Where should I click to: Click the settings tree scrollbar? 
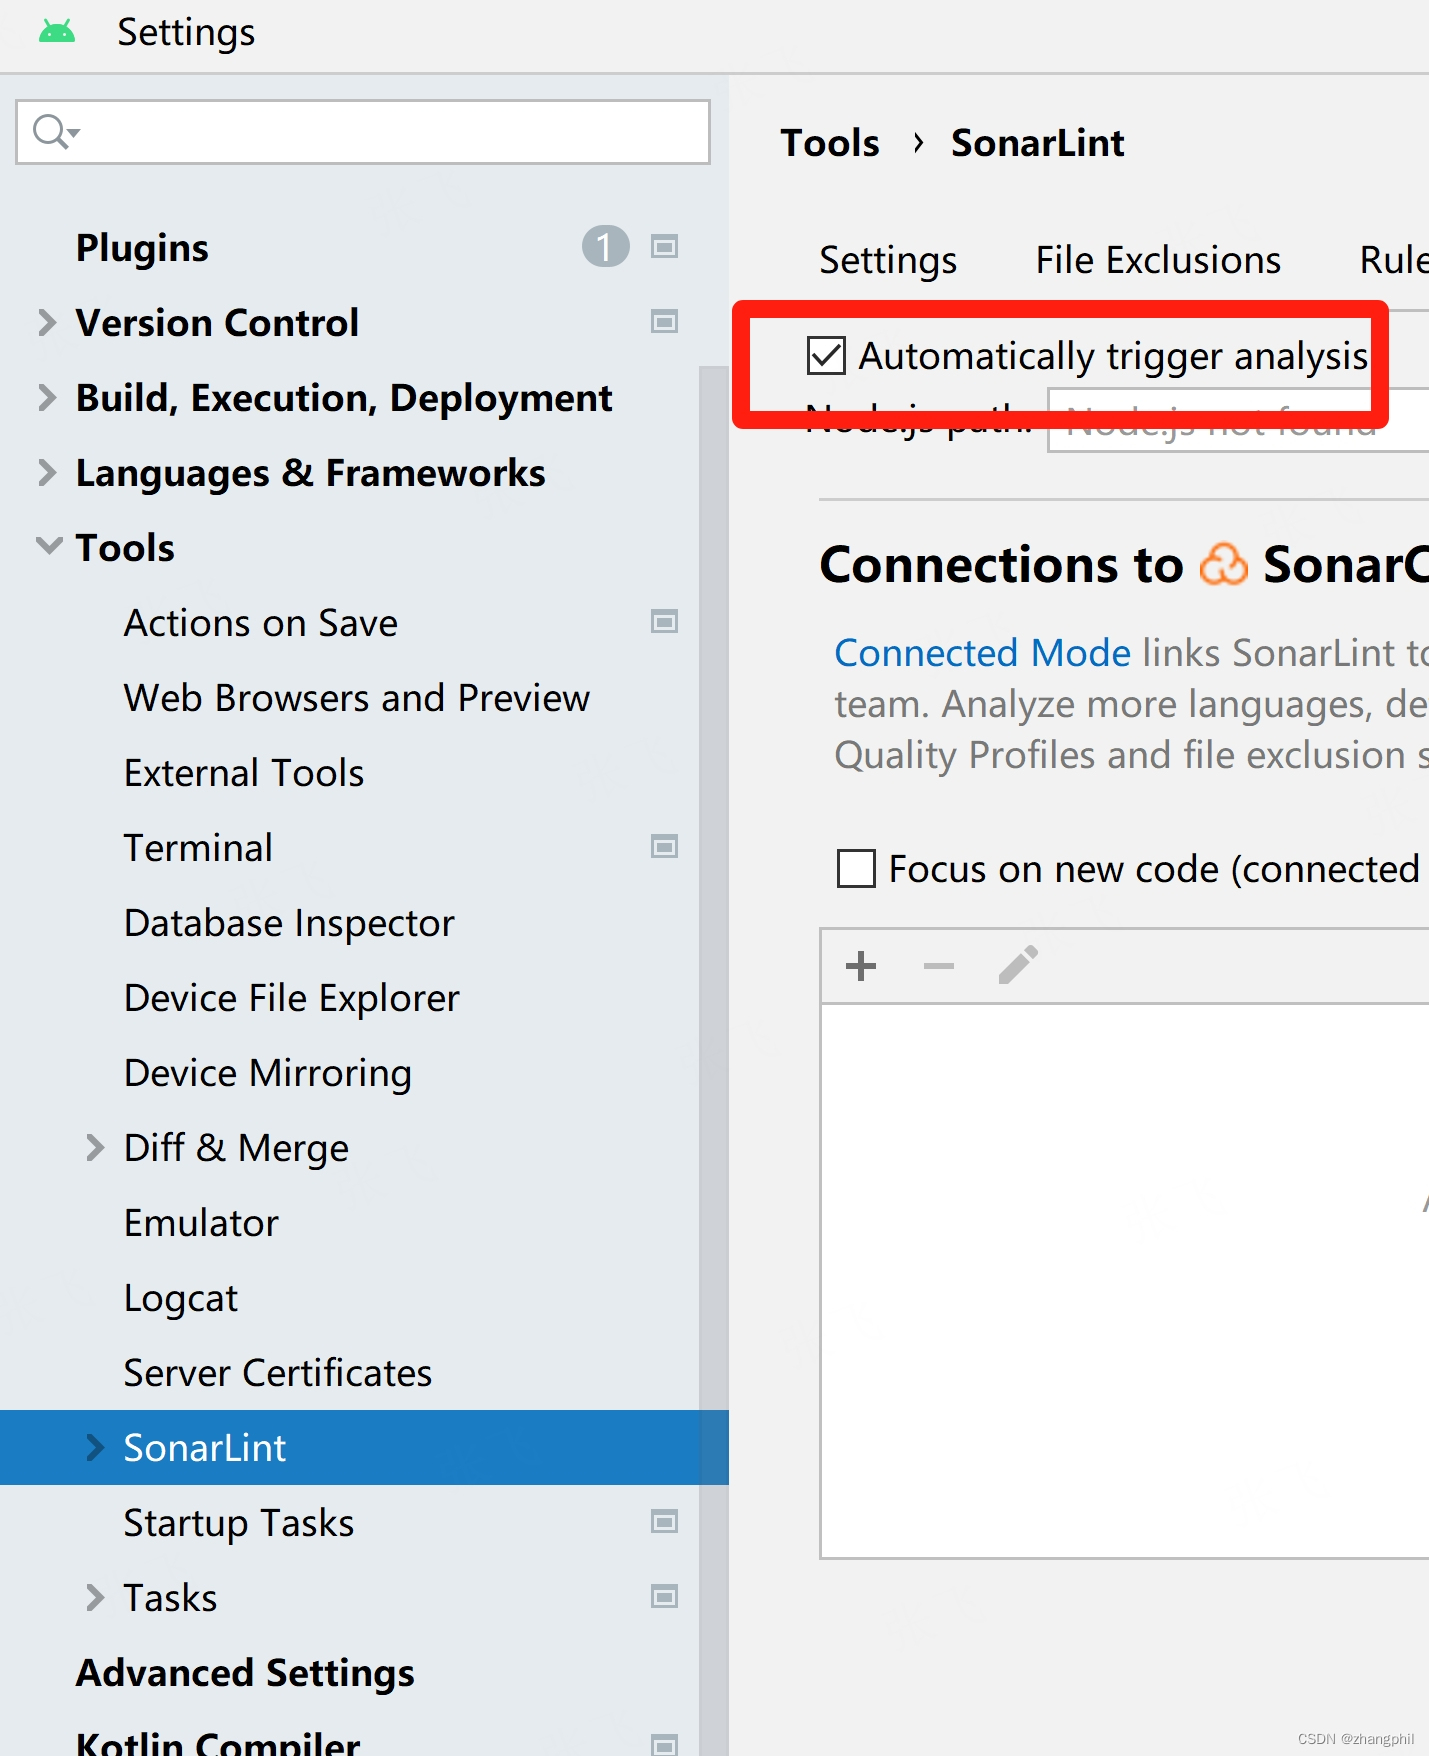[713, 1060]
